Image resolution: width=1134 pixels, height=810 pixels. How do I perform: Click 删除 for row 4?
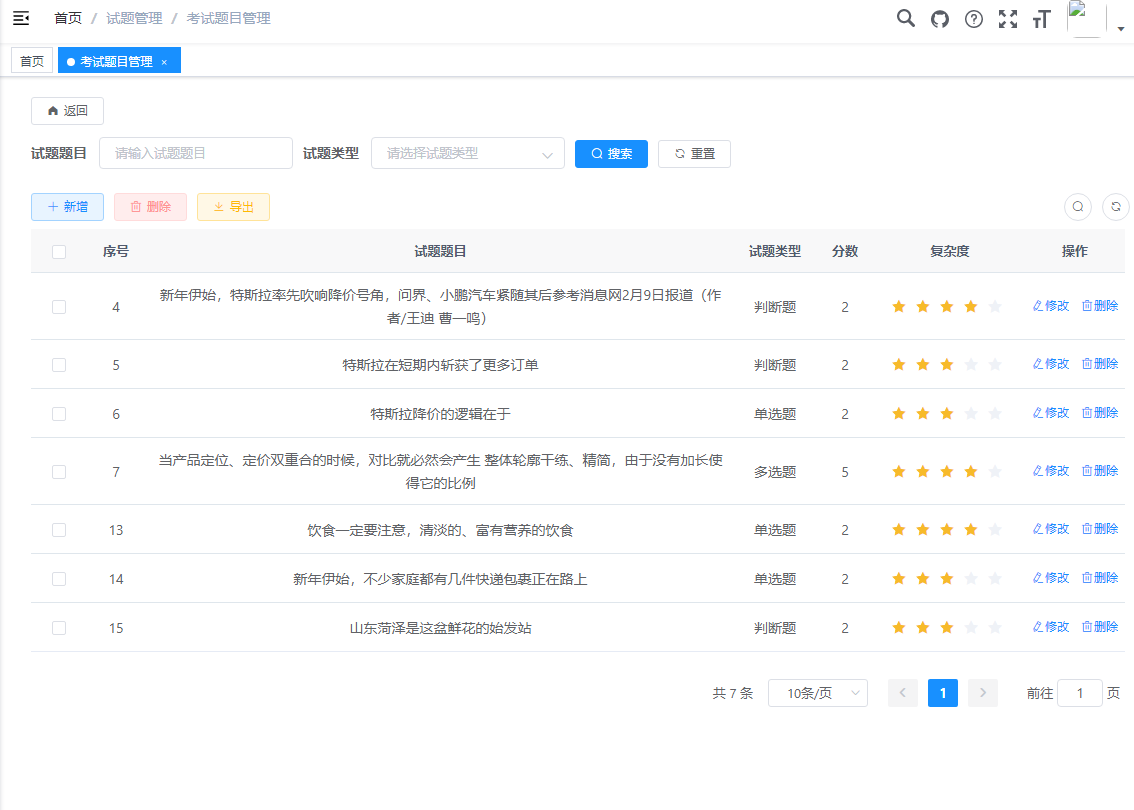click(1100, 306)
